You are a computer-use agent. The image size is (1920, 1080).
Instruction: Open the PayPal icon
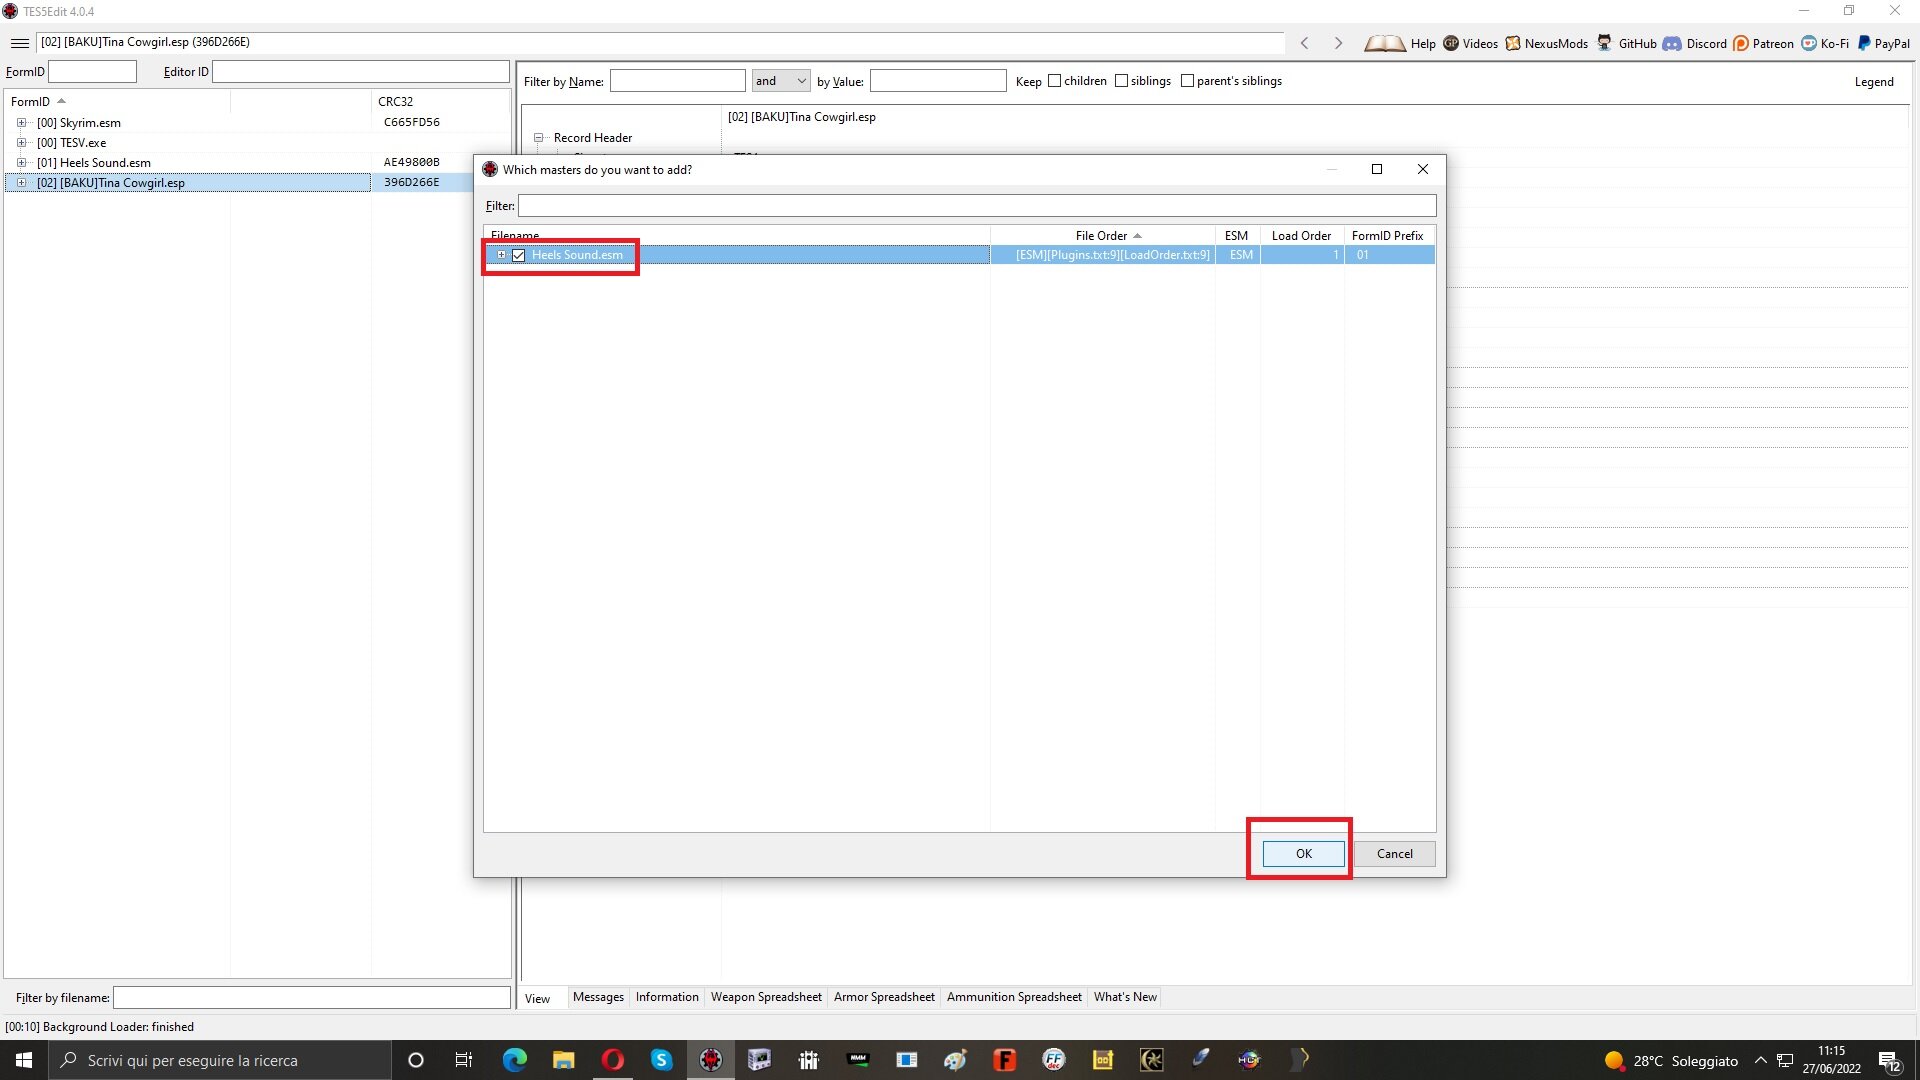[1864, 43]
